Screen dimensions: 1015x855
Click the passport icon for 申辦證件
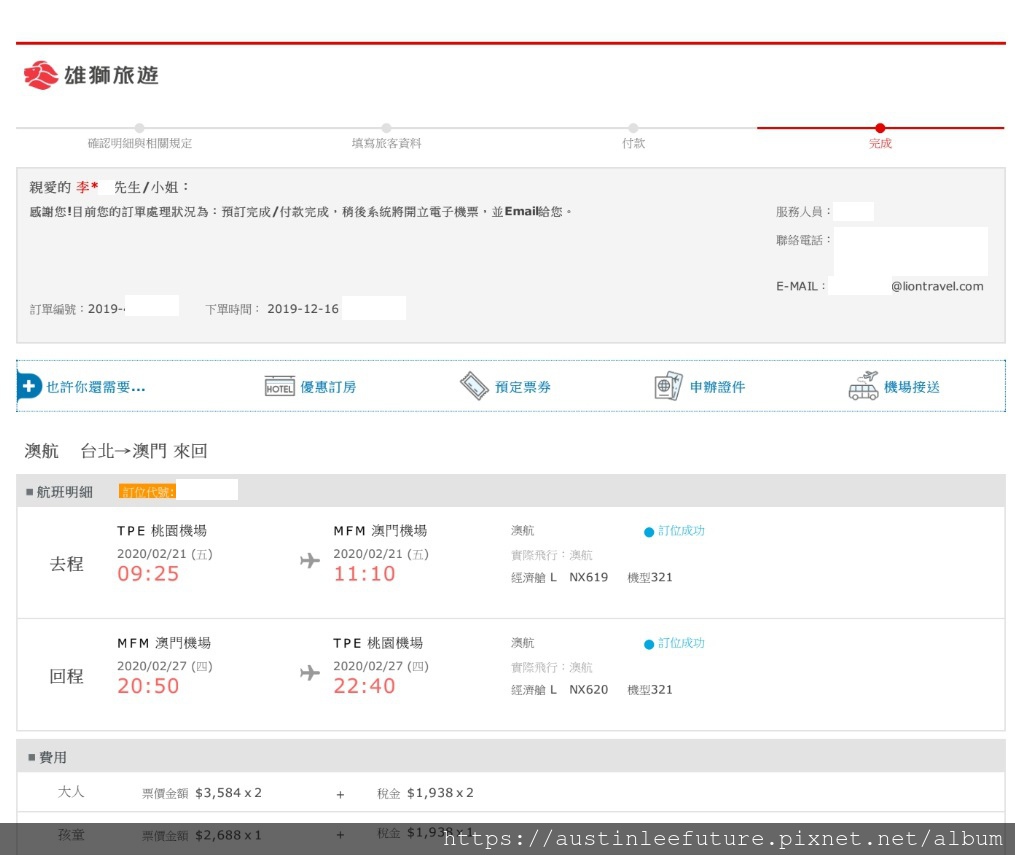[668, 386]
